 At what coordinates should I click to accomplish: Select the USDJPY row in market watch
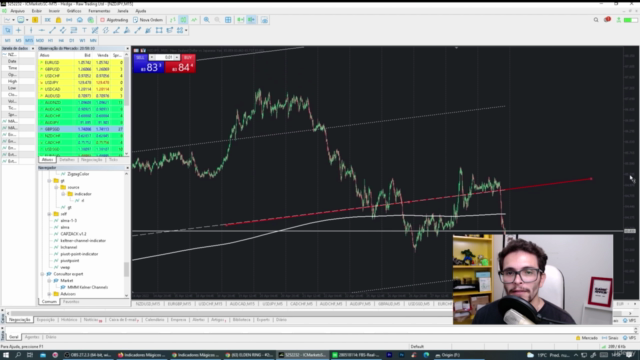(81, 82)
